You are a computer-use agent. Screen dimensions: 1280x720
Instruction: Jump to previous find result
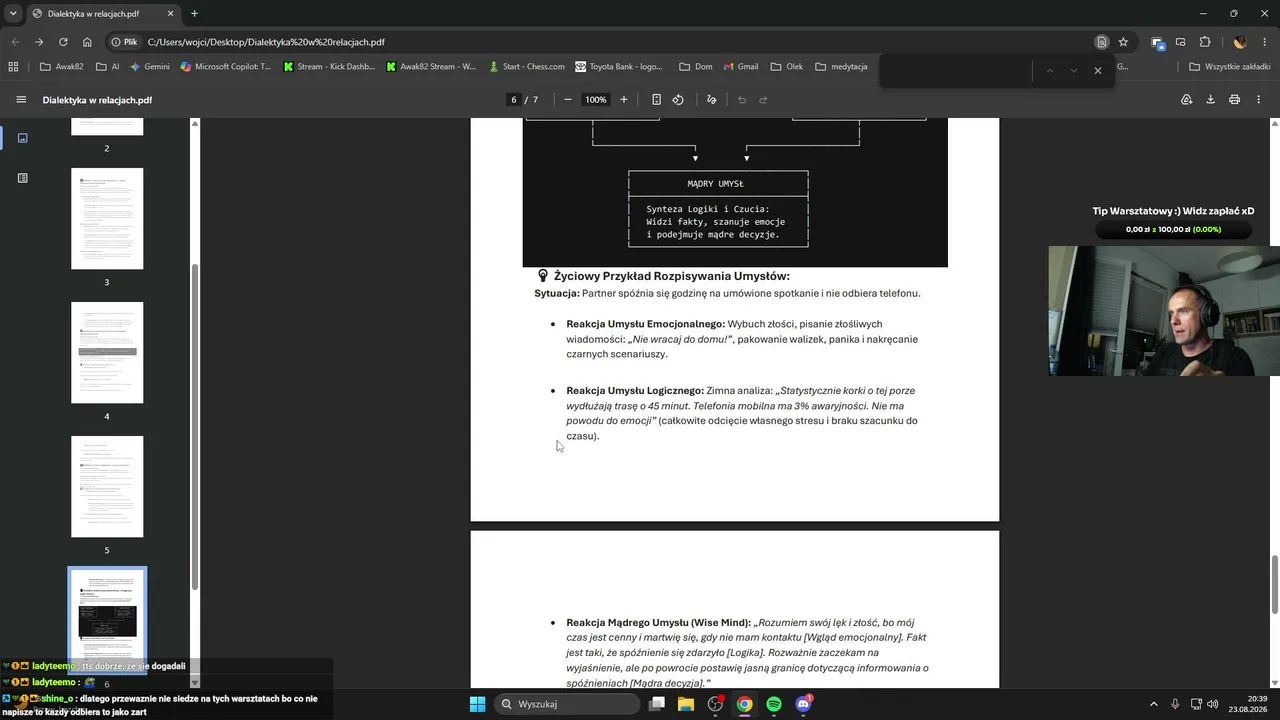click(1050, 71)
